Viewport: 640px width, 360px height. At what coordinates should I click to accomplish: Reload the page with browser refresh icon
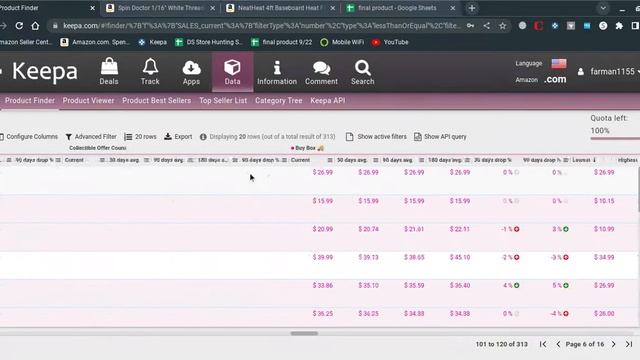[19, 26]
